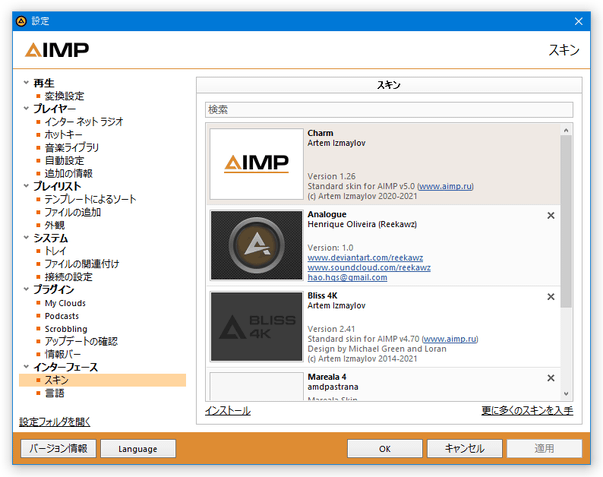This screenshot has height=477, width=603.
Task: Click the 検索 skin search field
Action: pyautogui.click(x=389, y=110)
